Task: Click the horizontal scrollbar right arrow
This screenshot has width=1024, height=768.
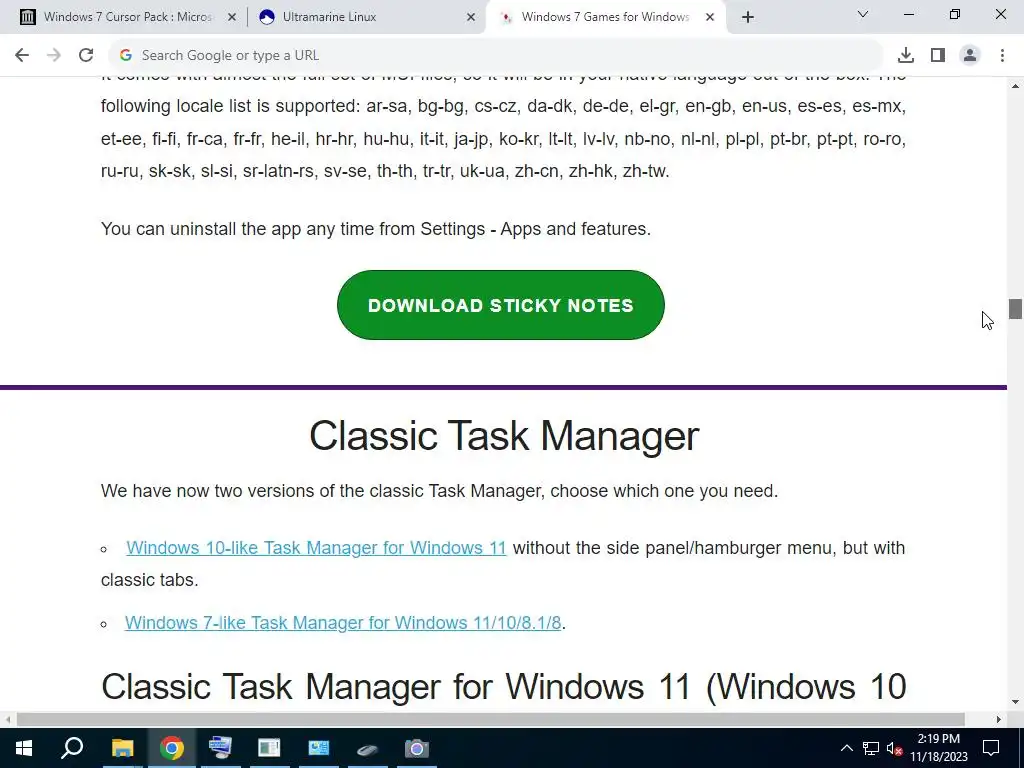Action: [x=999, y=720]
